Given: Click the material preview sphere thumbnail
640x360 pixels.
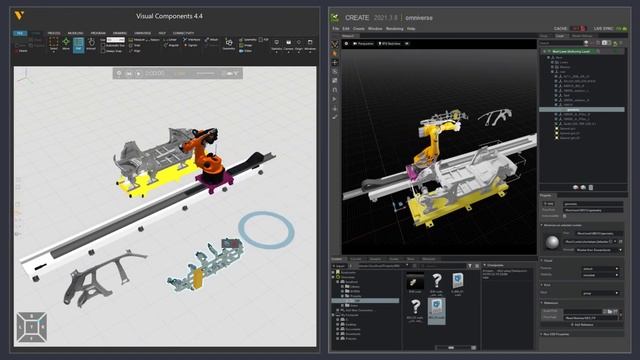Looking at the screenshot, I should pos(551,242).
